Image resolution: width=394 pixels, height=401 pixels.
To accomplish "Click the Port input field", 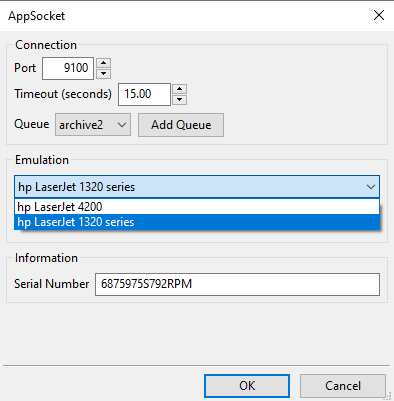I will pos(68,68).
